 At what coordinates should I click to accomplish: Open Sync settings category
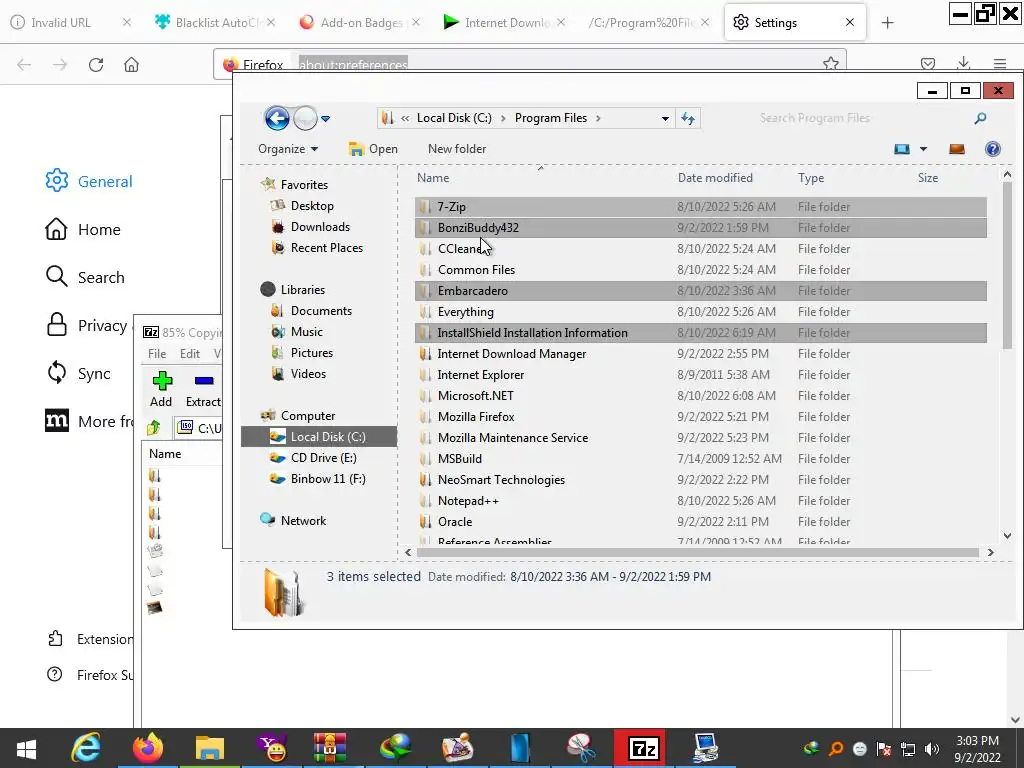pos(78,373)
